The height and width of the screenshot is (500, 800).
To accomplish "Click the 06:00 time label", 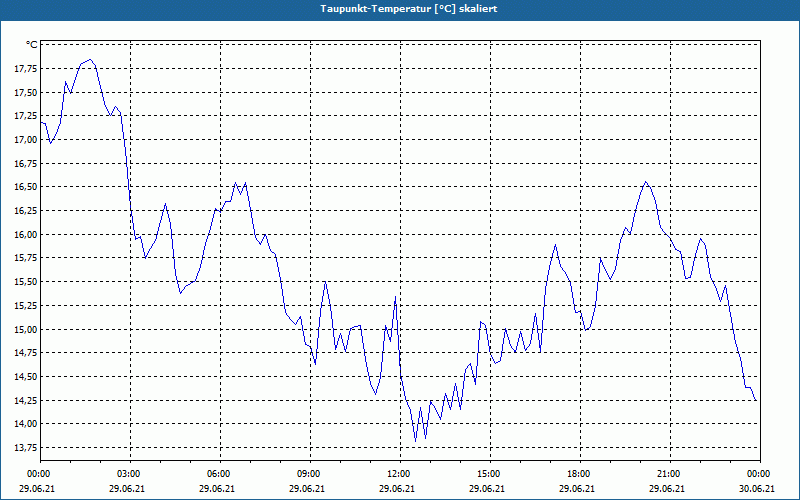I will pos(220,474).
